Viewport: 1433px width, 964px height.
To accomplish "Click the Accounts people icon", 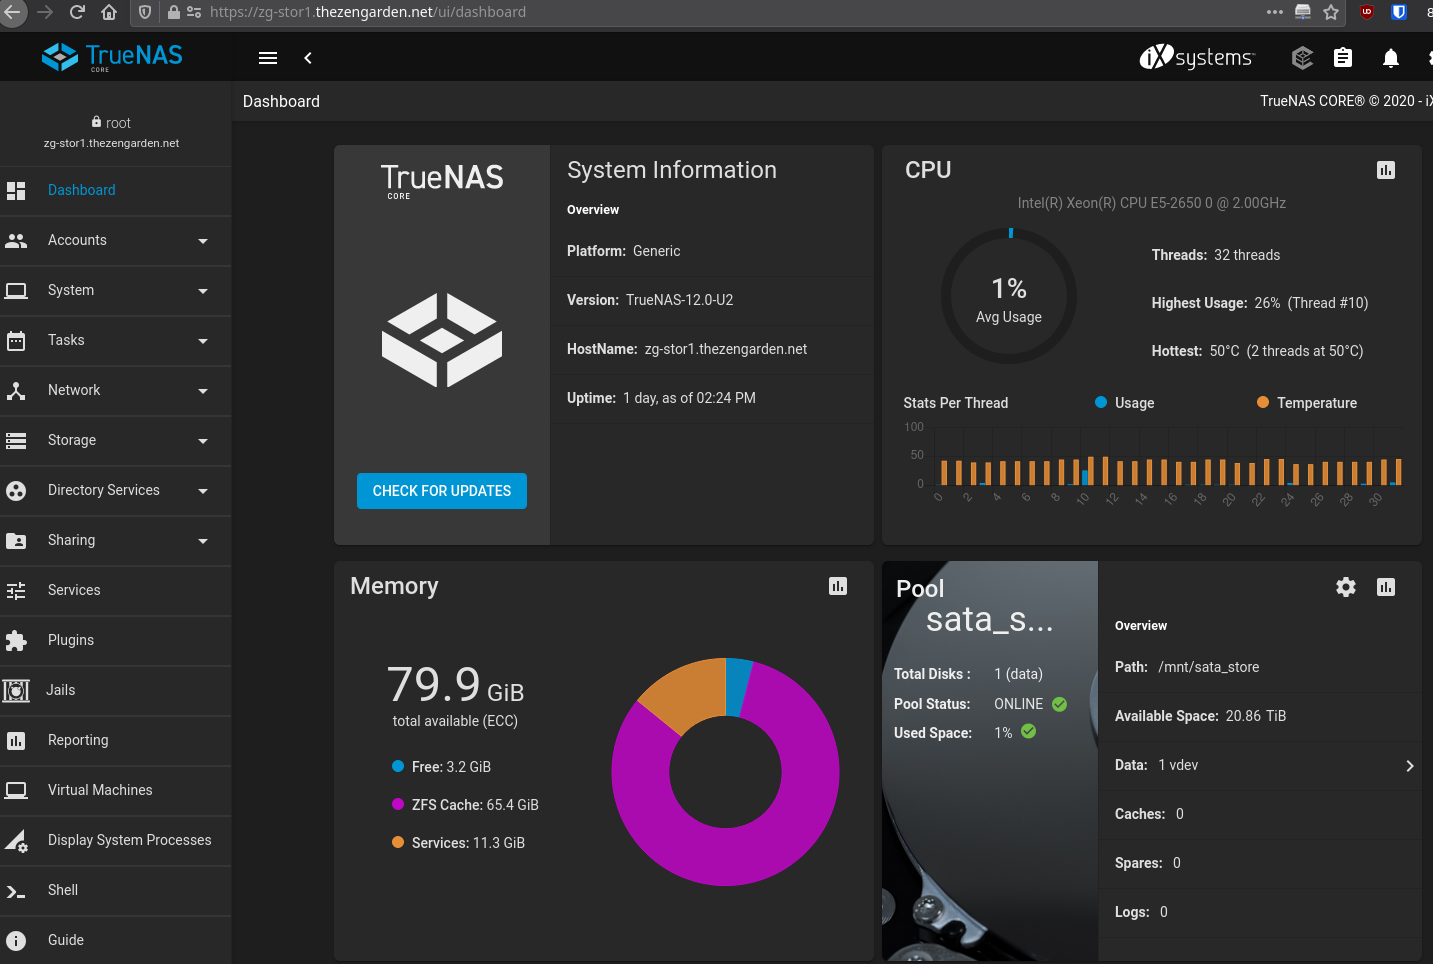I will point(16,240).
